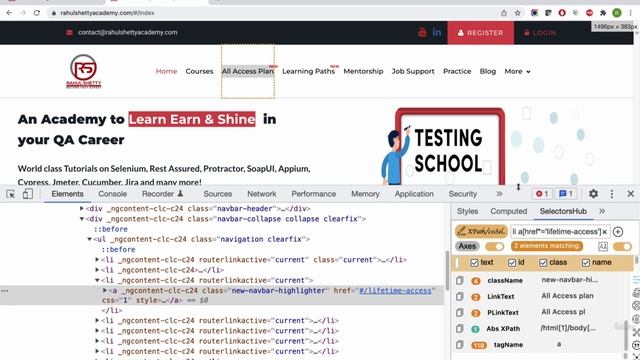Switch to the Network tab
This screenshot has height=360, width=640.
point(262,194)
